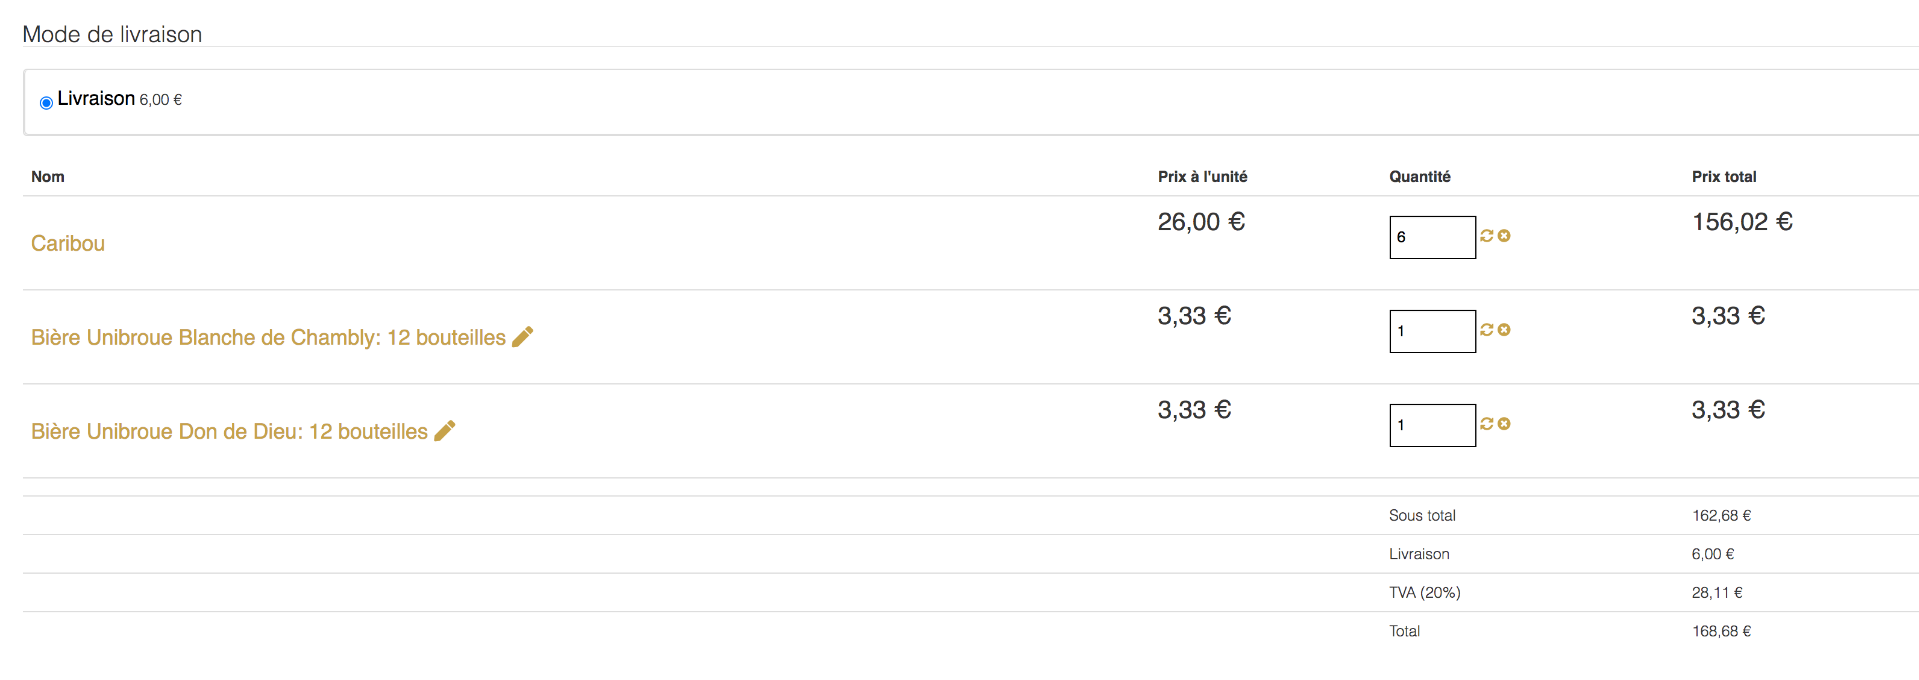Click the Quantité column header

[x=1419, y=176]
